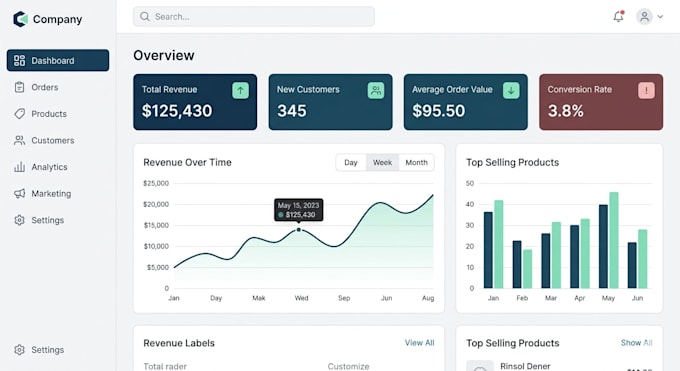This screenshot has height=371, width=680.
Task: Click the 3.8% Conversion Rate value
Action: click(x=566, y=111)
